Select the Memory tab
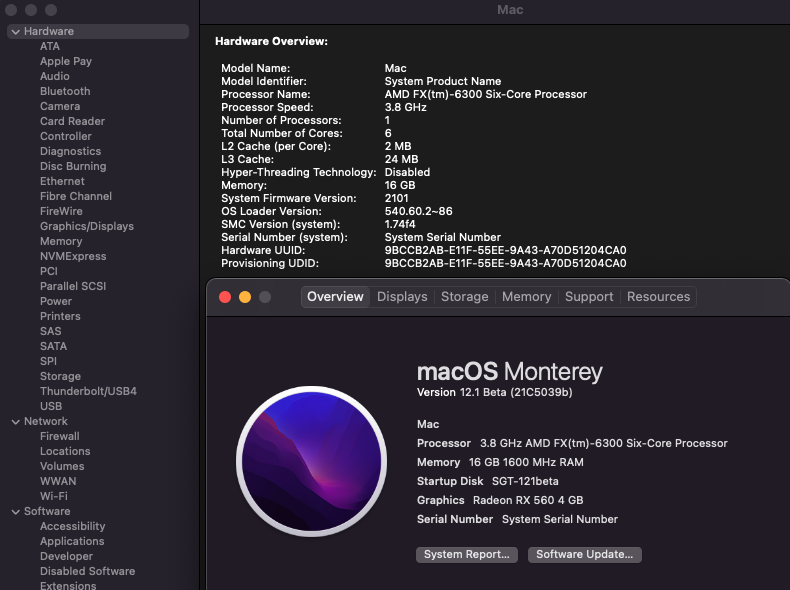 tap(526, 297)
